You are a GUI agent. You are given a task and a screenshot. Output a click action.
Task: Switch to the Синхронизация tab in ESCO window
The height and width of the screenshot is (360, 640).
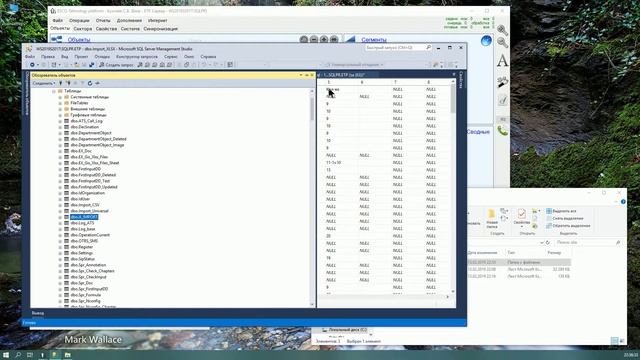(160, 29)
